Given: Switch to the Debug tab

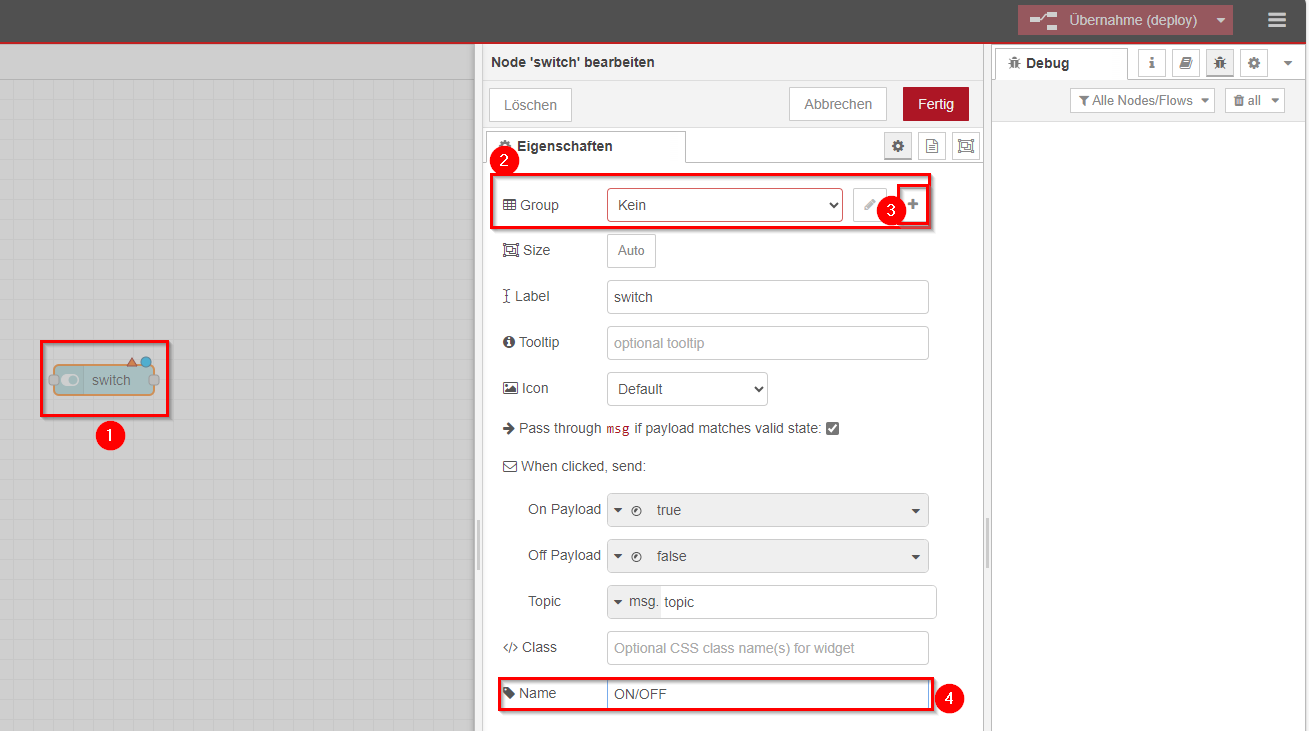Looking at the screenshot, I should click(1052, 62).
